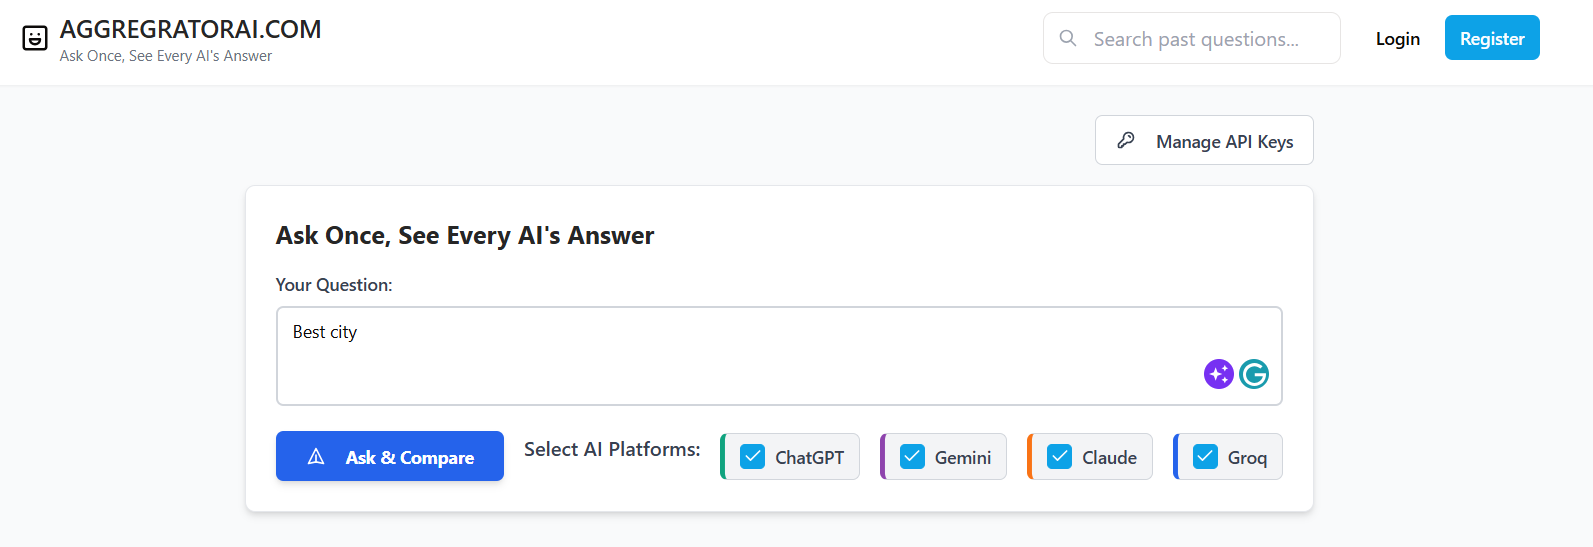This screenshot has height=547, width=1593.
Task: Click the purple sparkle AI assistant icon
Action: coord(1218,374)
